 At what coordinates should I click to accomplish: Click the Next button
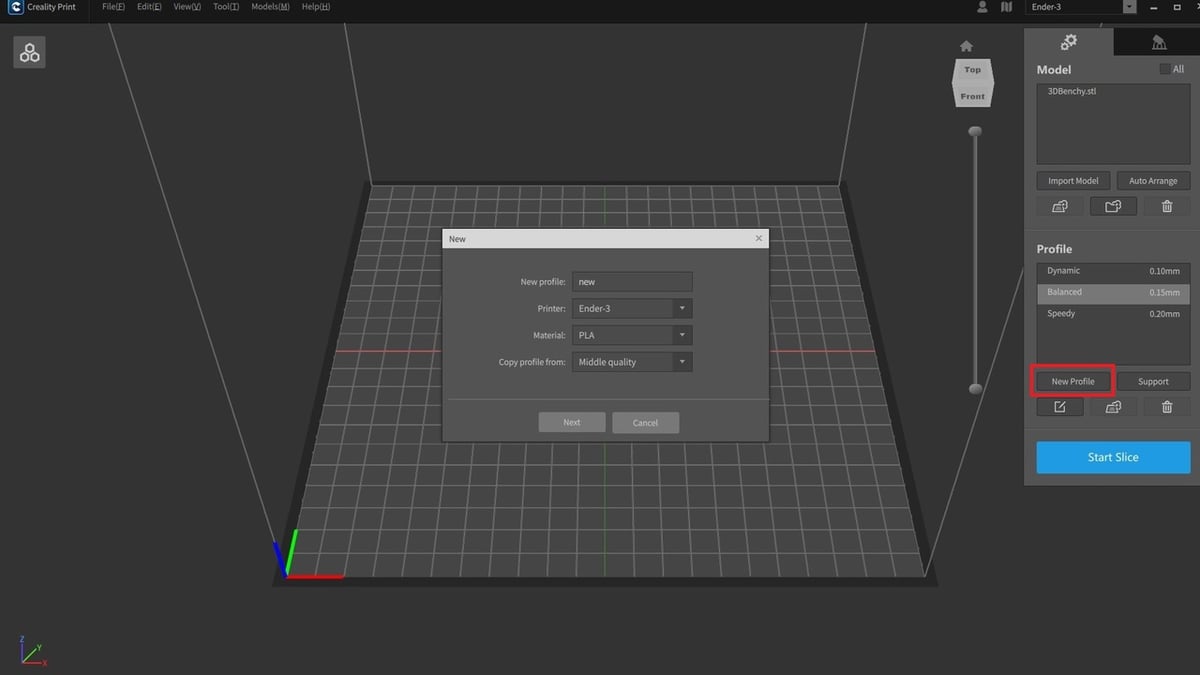572,422
